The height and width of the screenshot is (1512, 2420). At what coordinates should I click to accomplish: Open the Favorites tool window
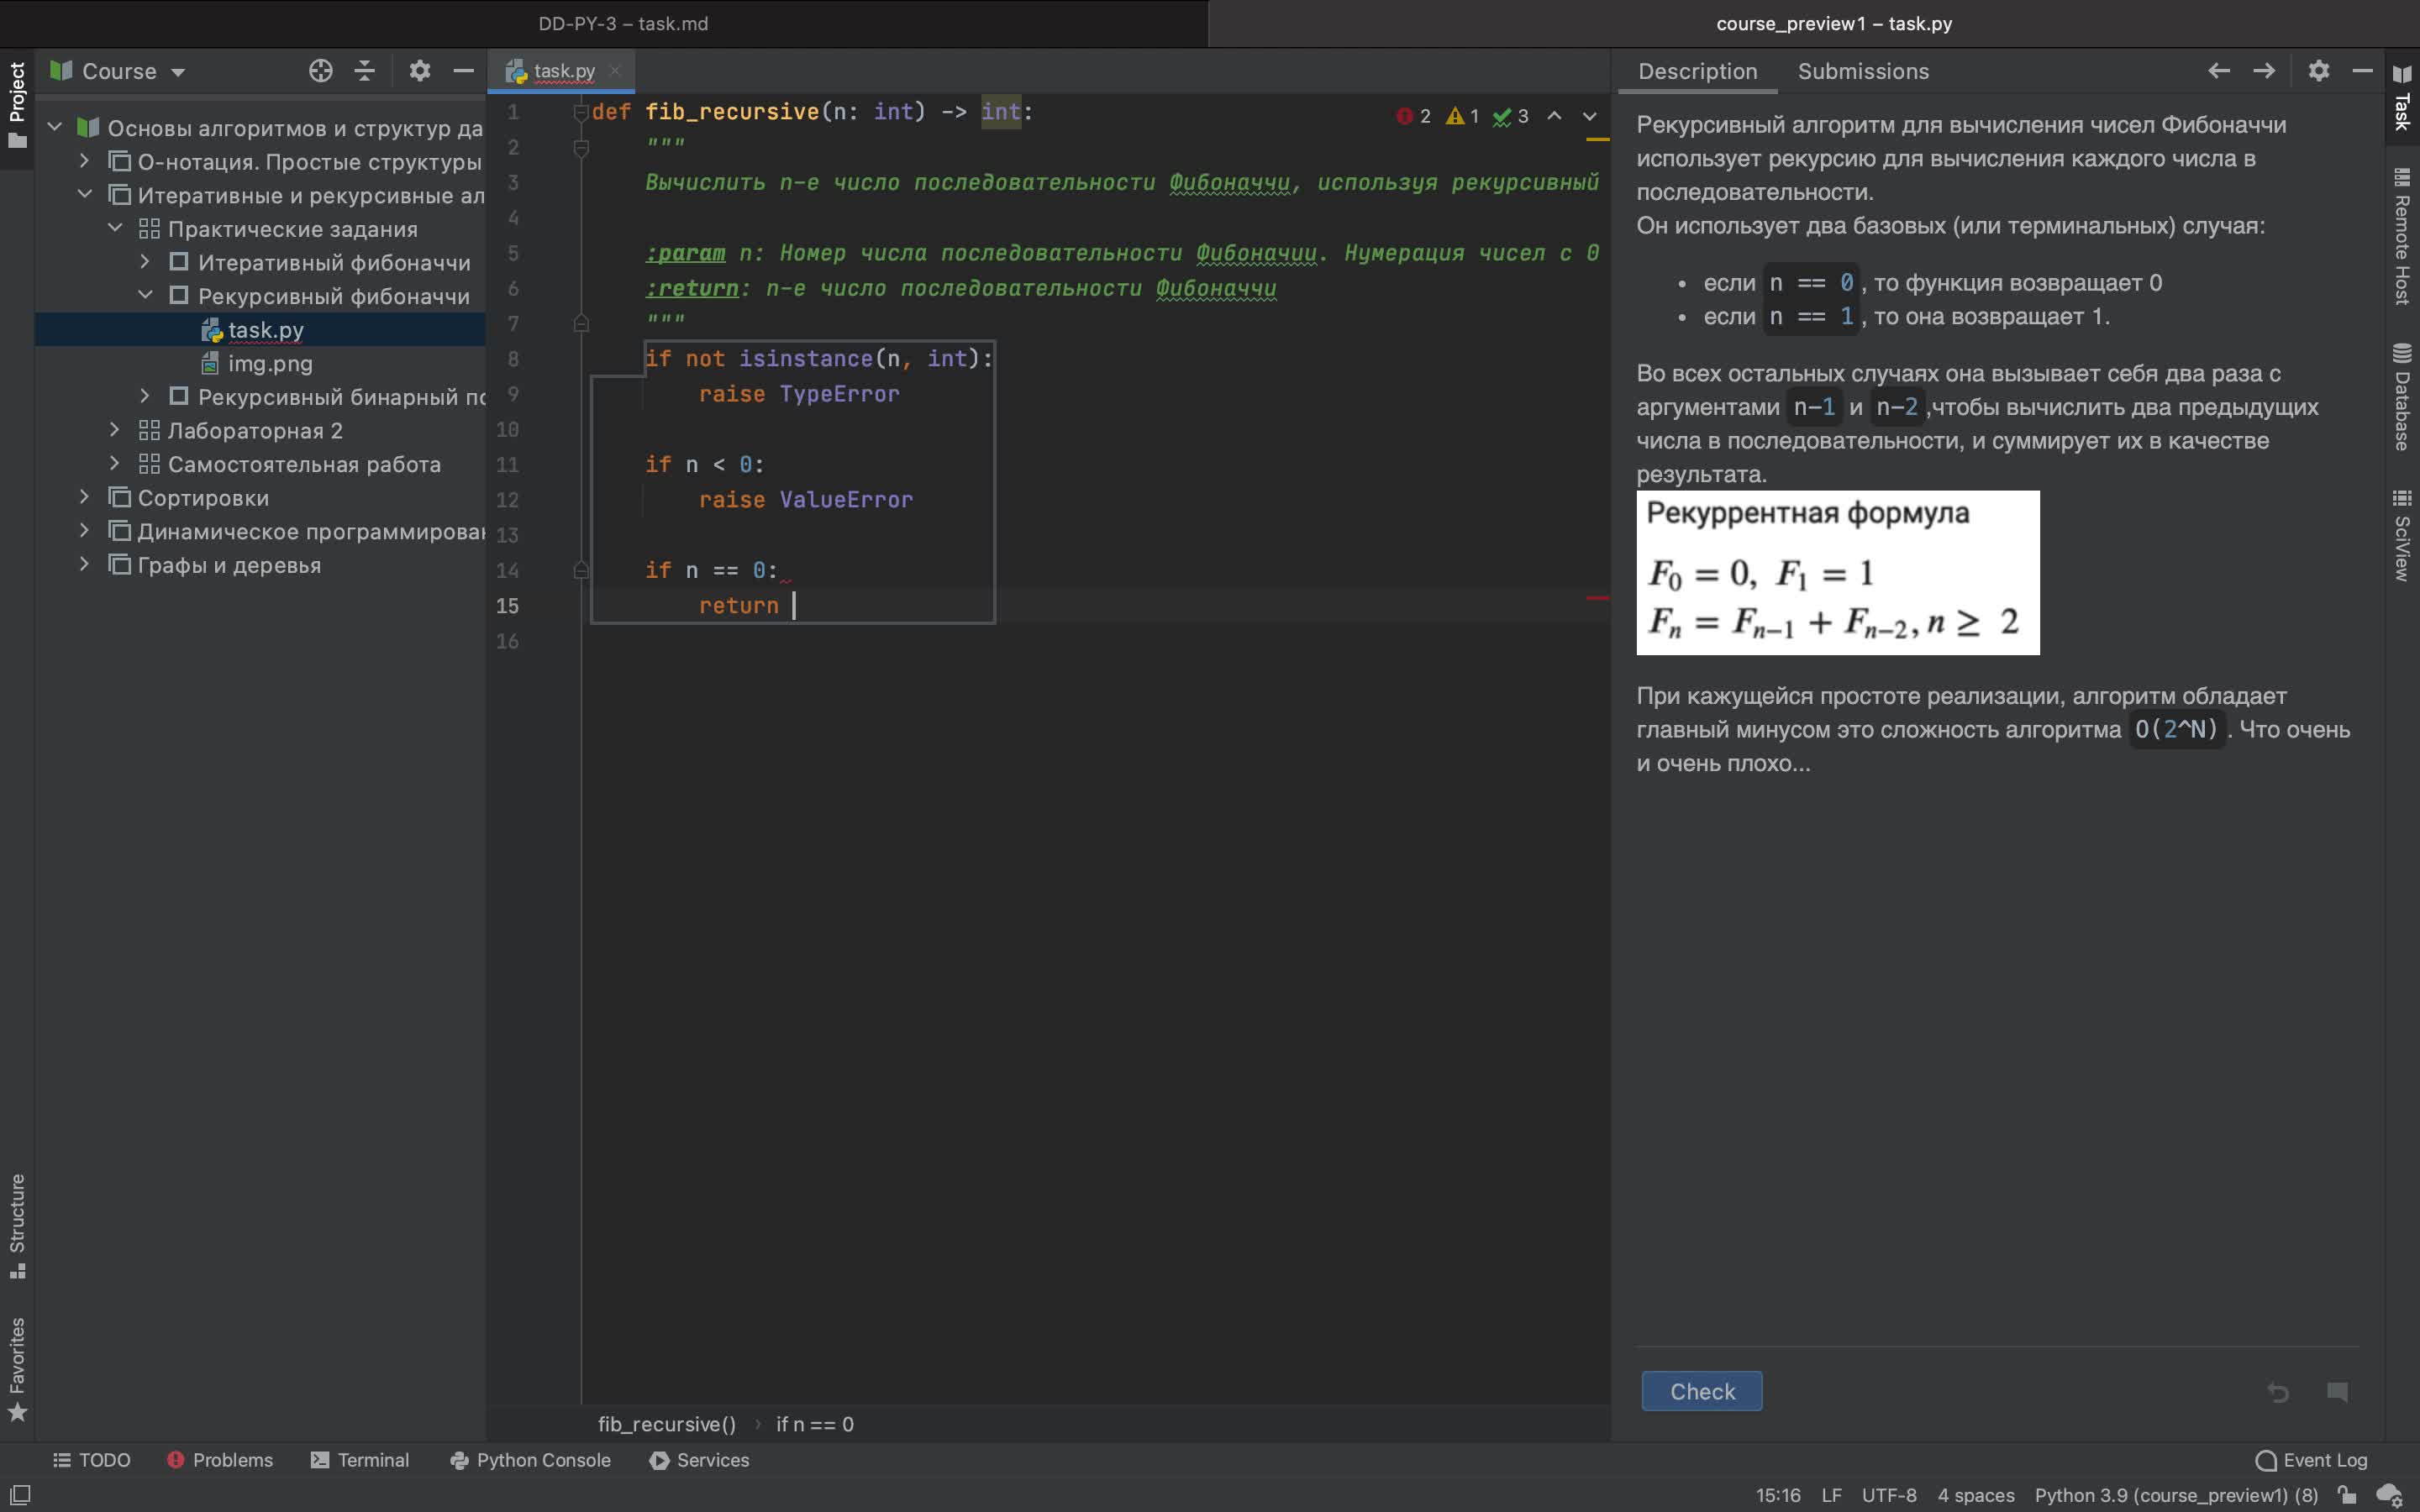pyautogui.click(x=17, y=1369)
